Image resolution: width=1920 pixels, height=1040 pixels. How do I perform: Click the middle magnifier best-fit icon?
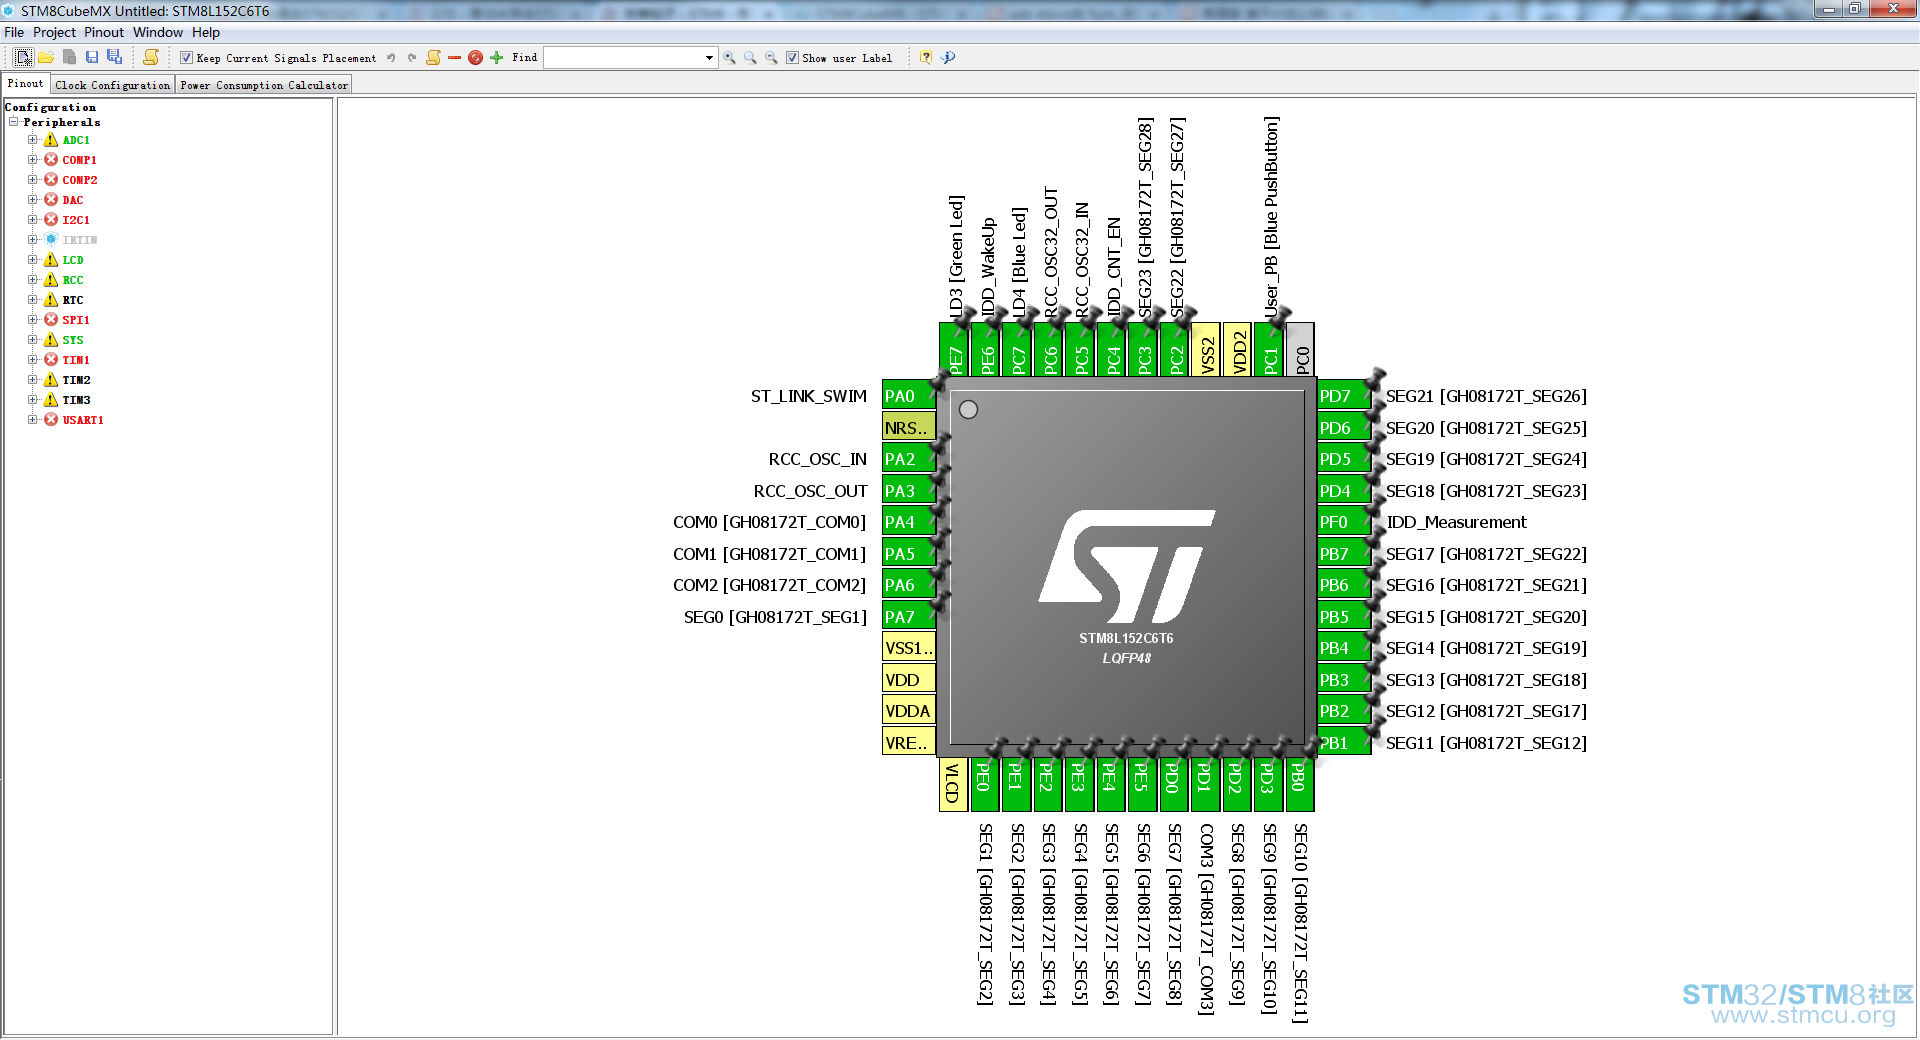750,58
